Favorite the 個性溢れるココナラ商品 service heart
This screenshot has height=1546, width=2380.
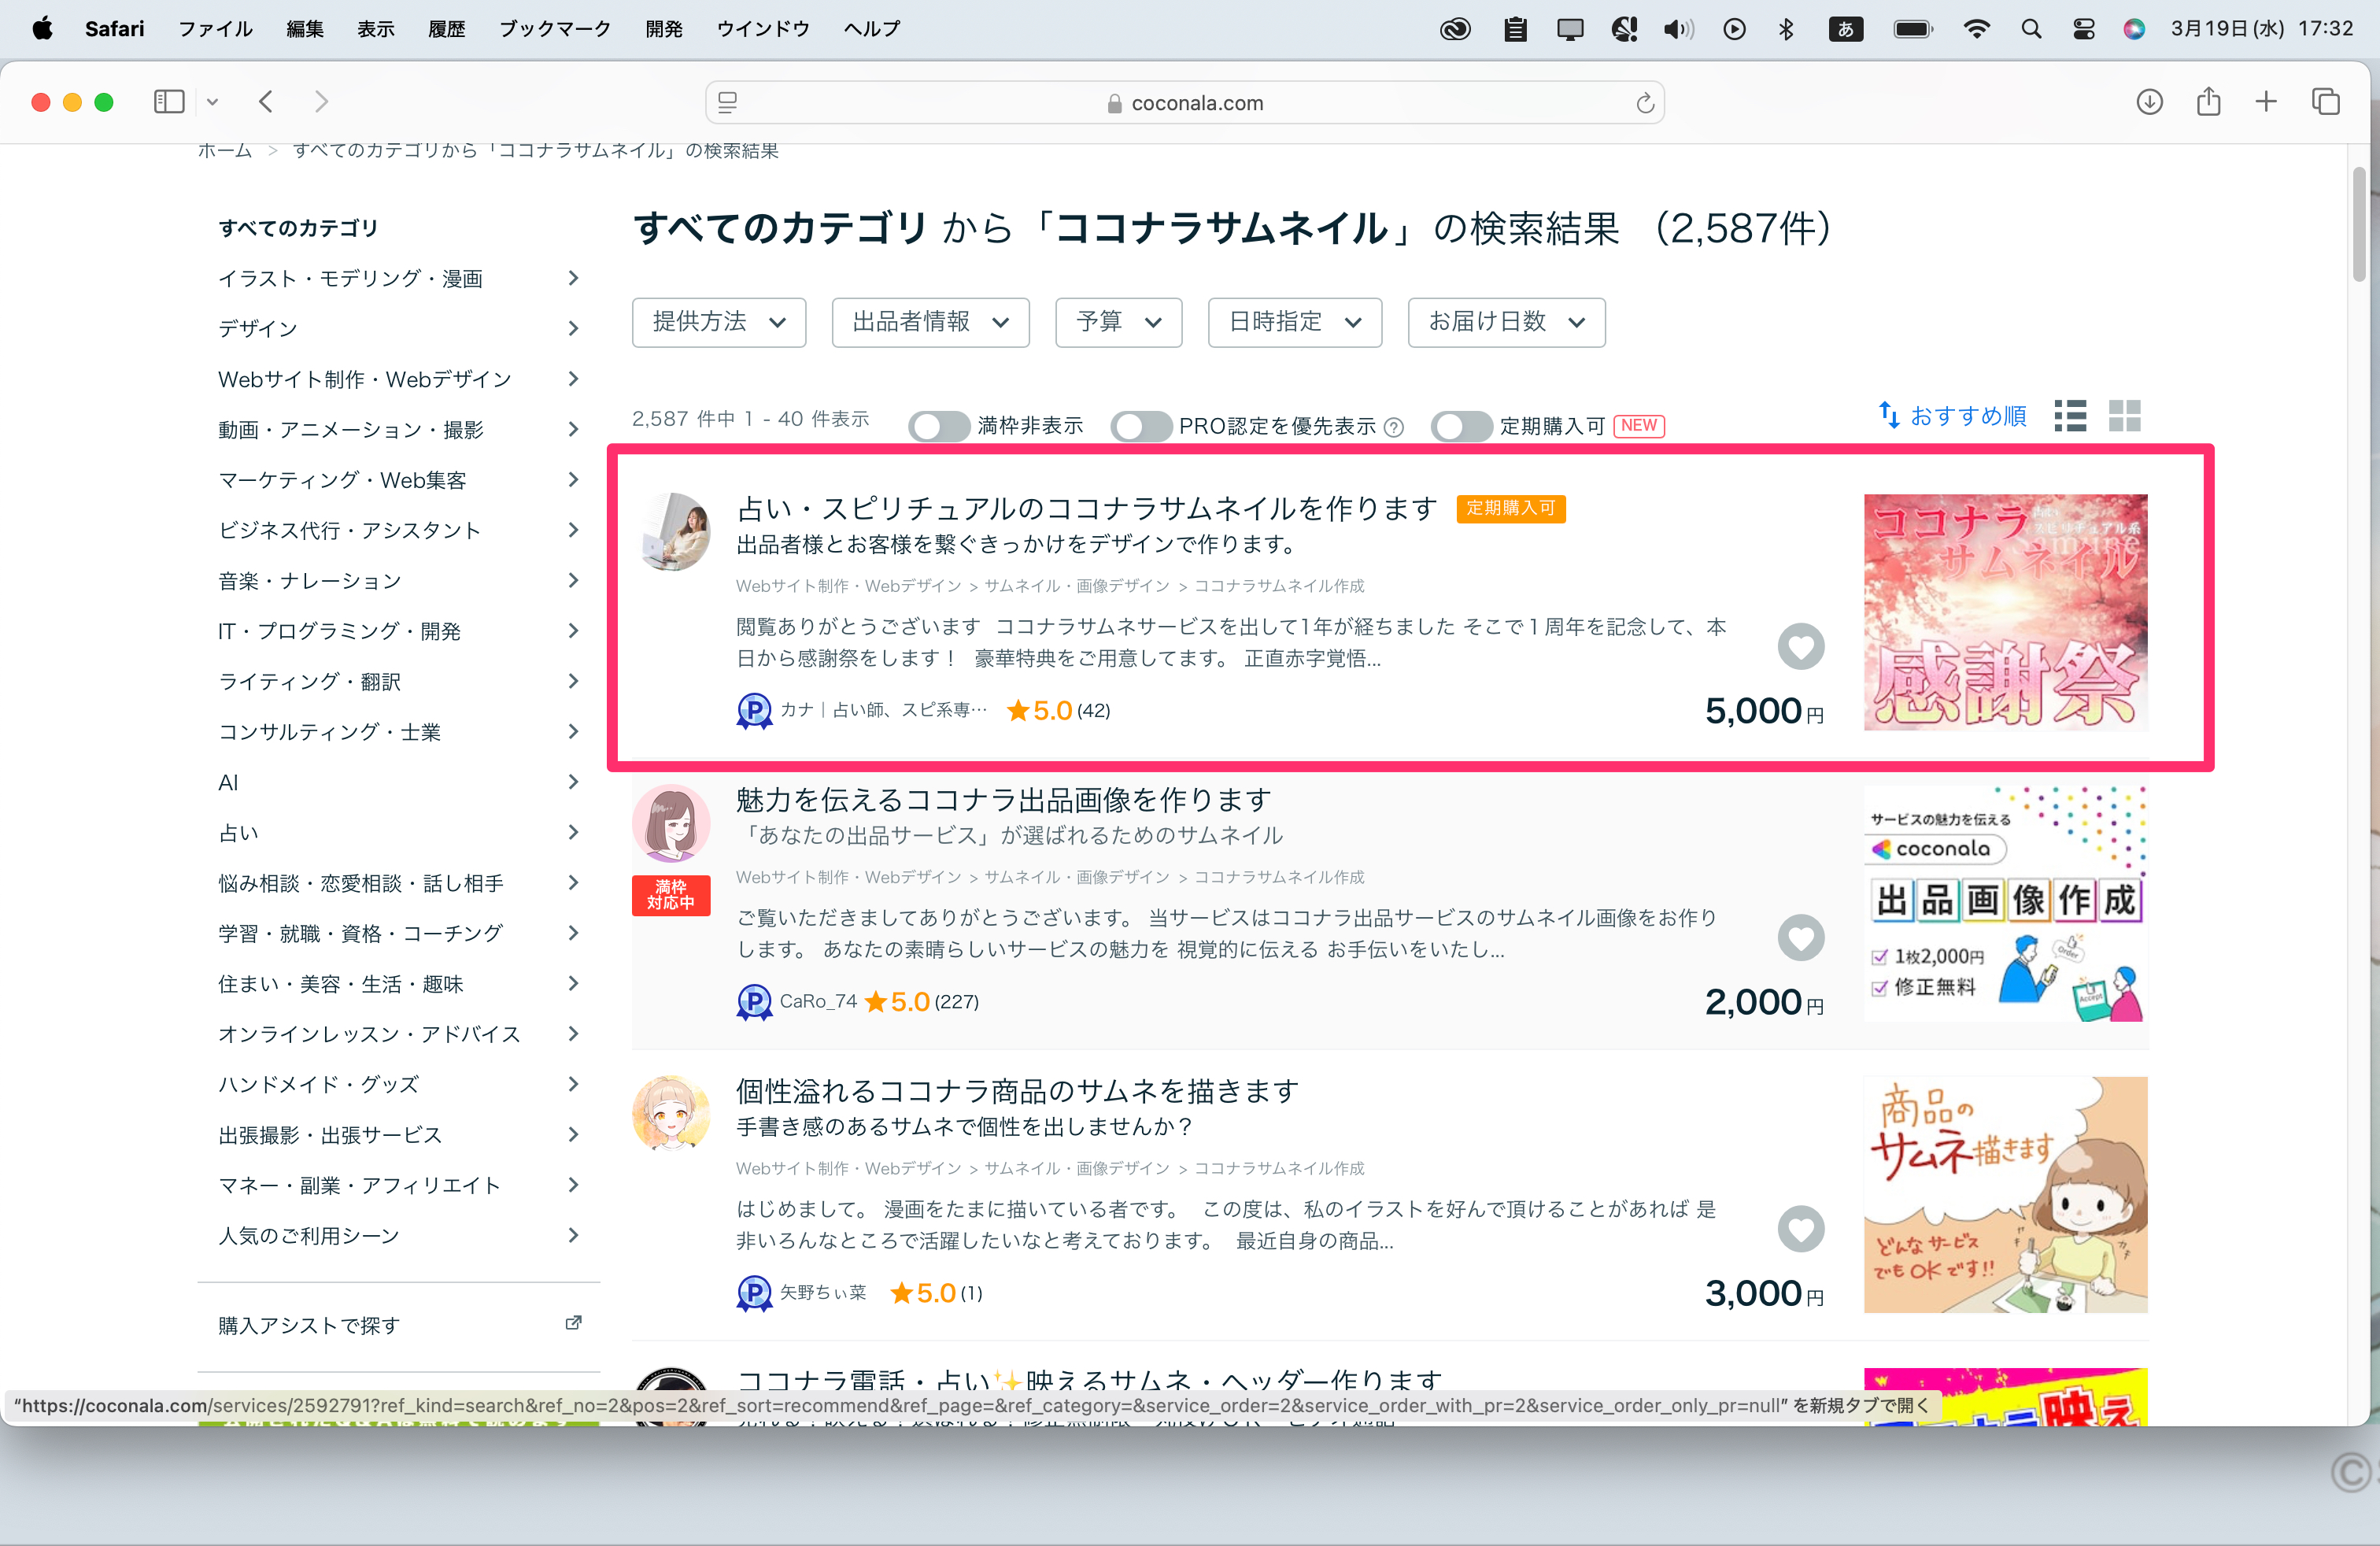coord(1800,1229)
